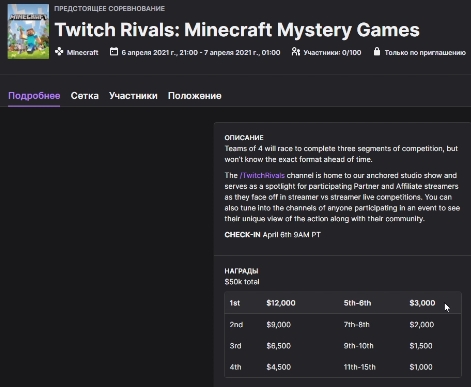Click the Участники: 0/100 counter text

click(332, 53)
